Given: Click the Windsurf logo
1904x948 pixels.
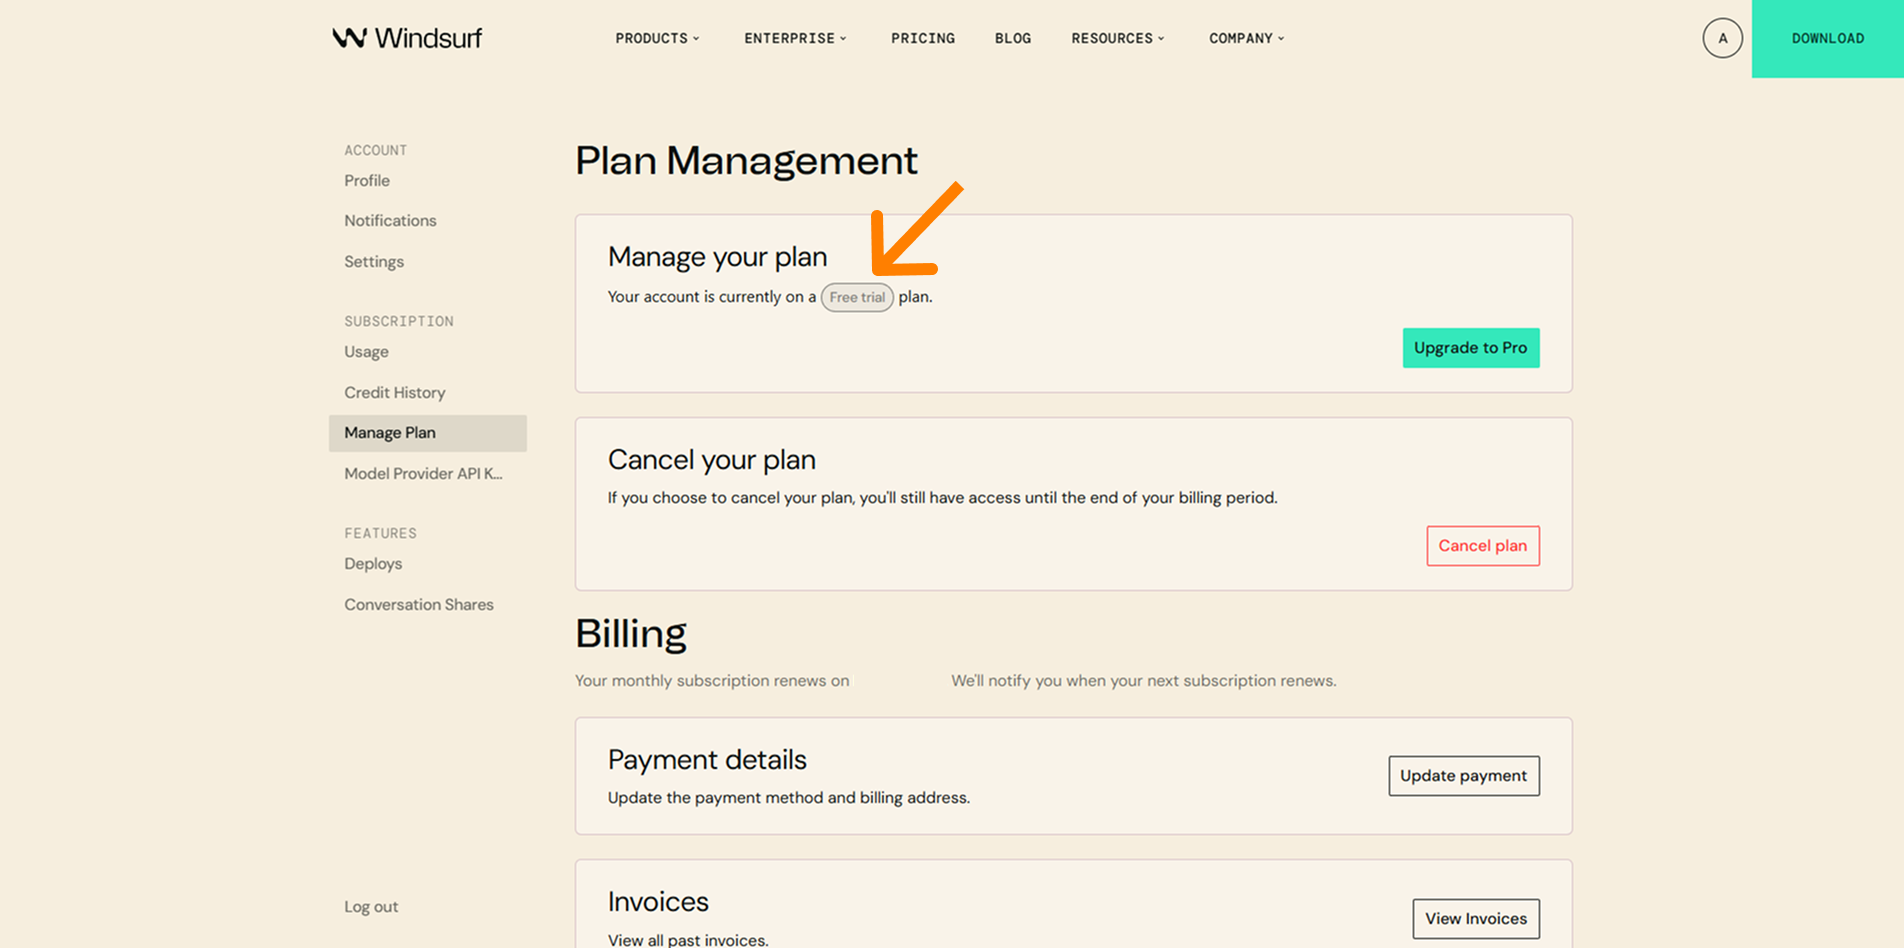Looking at the screenshot, I should [406, 38].
